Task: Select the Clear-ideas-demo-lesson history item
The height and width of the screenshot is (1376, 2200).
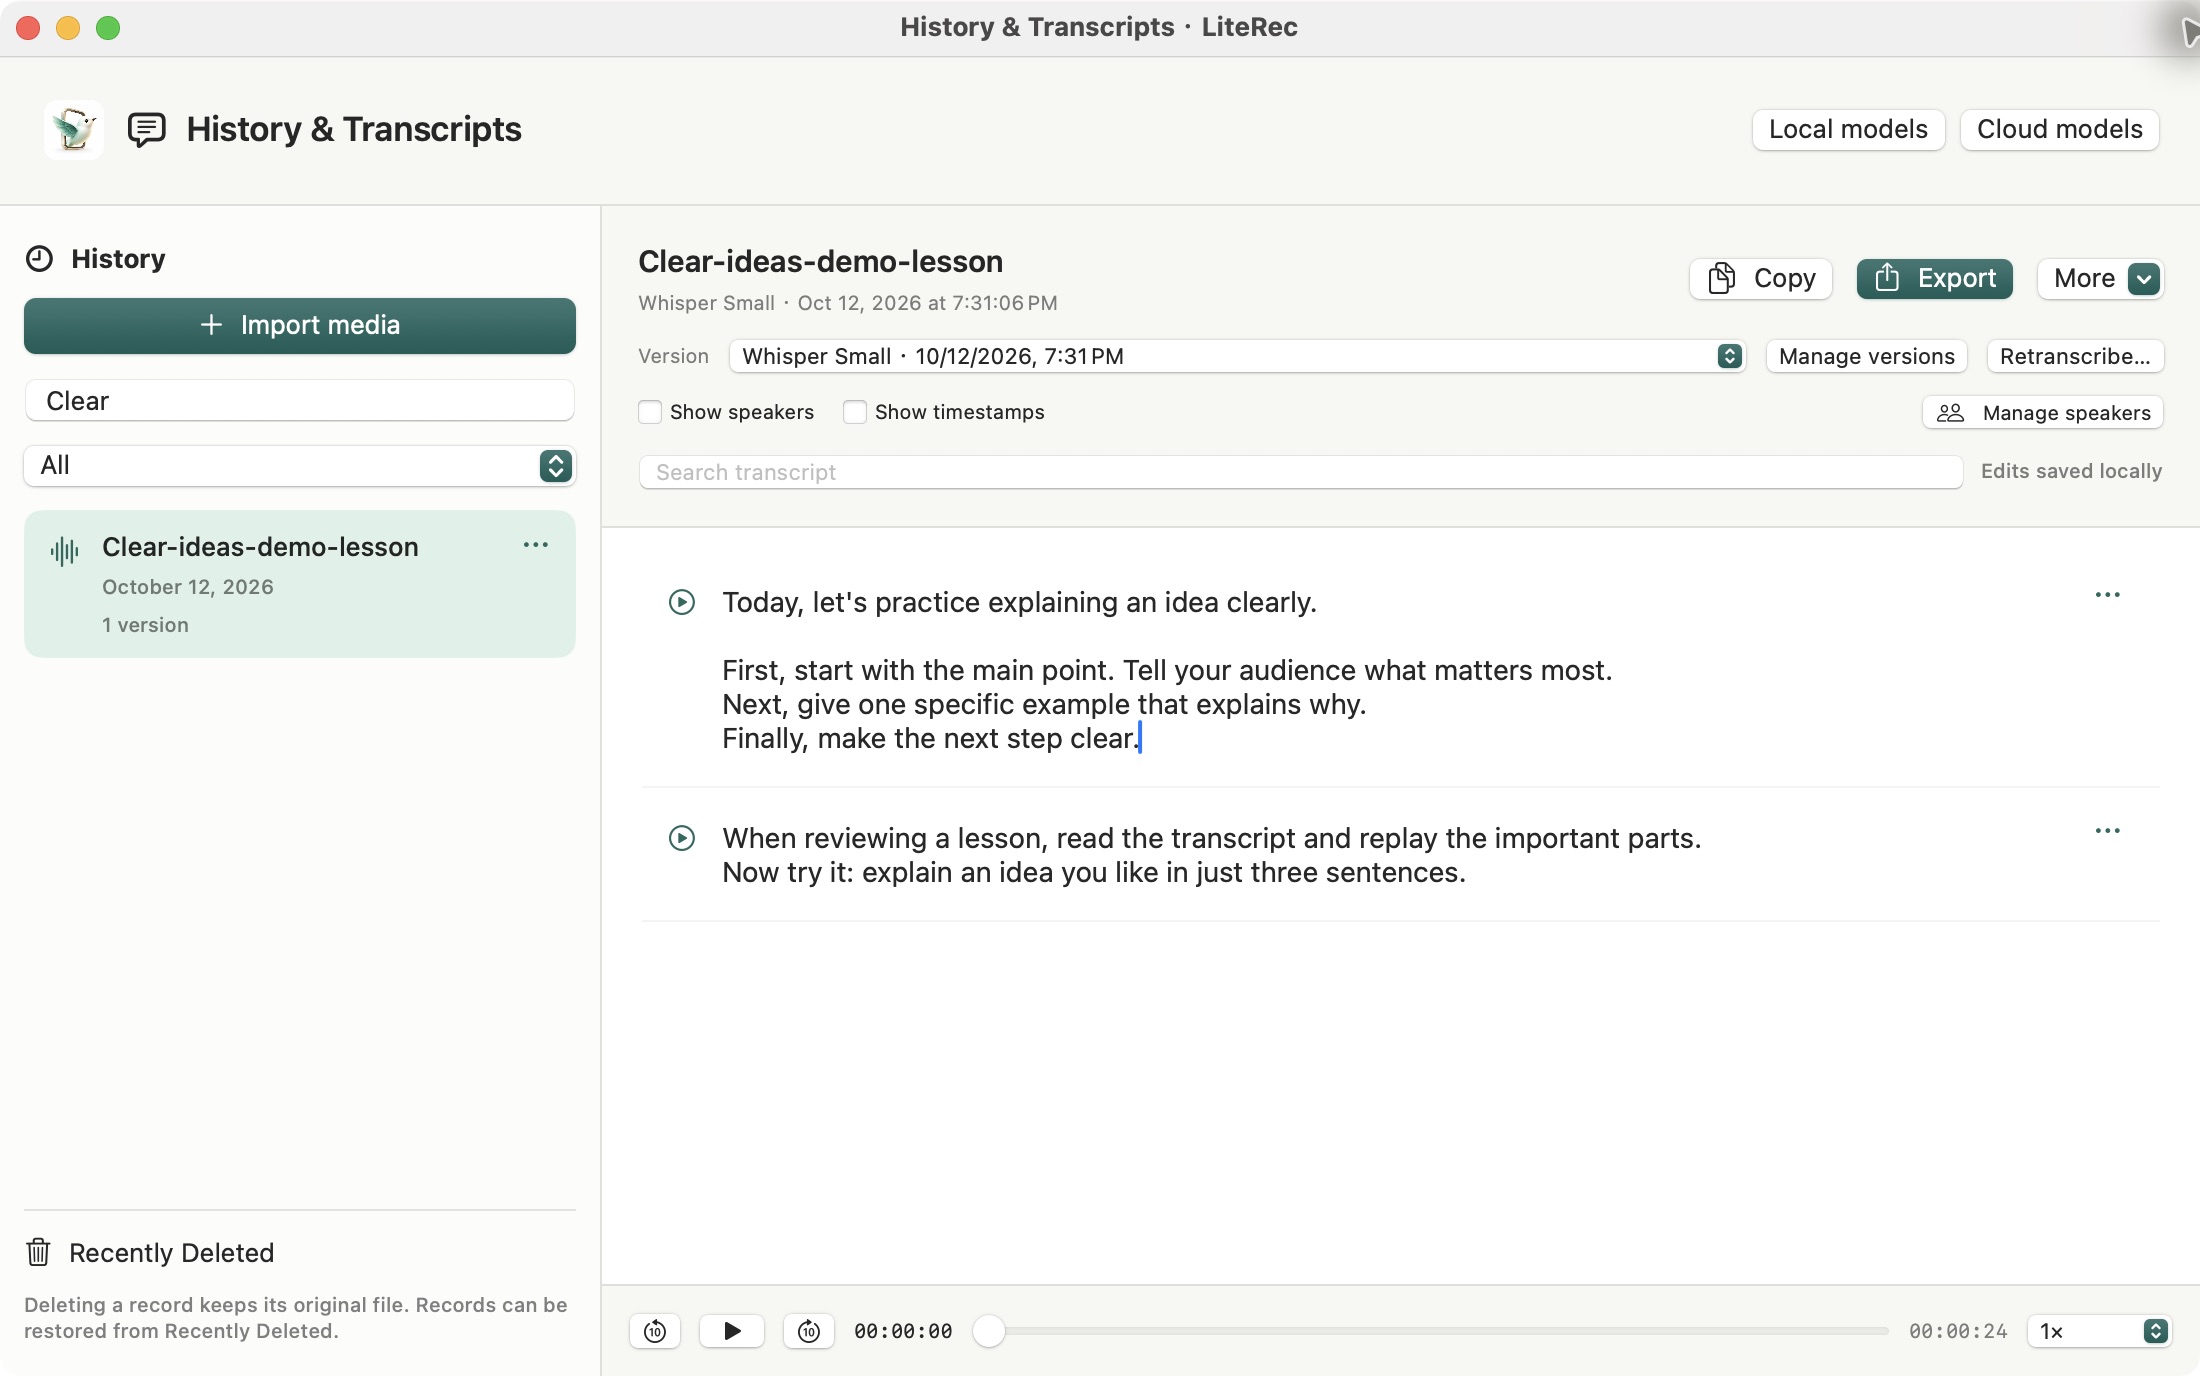Action: point(300,584)
